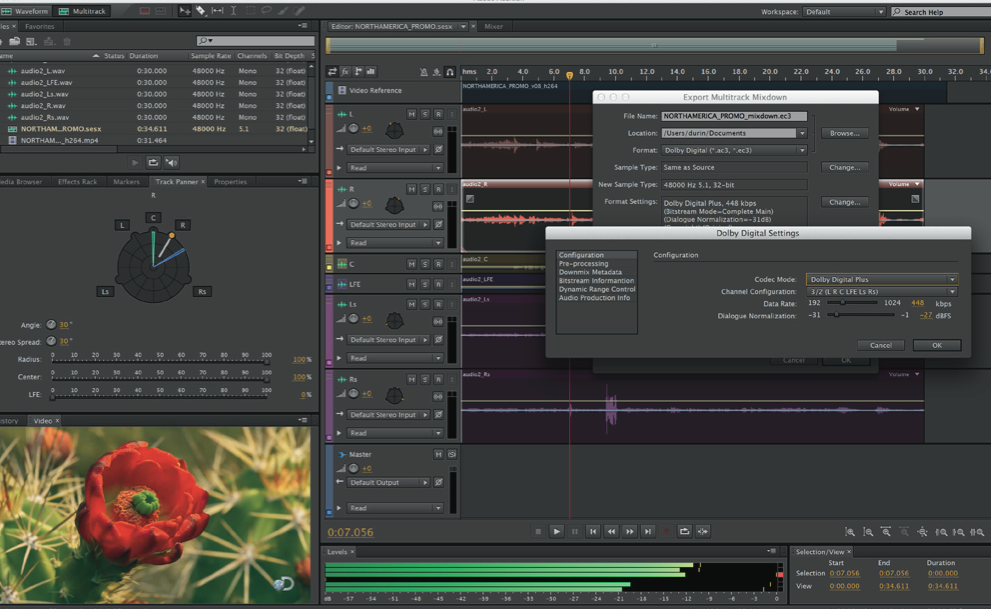The height and width of the screenshot is (609, 991).
Task: Mute the L track
Action: [x=411, y=114]
